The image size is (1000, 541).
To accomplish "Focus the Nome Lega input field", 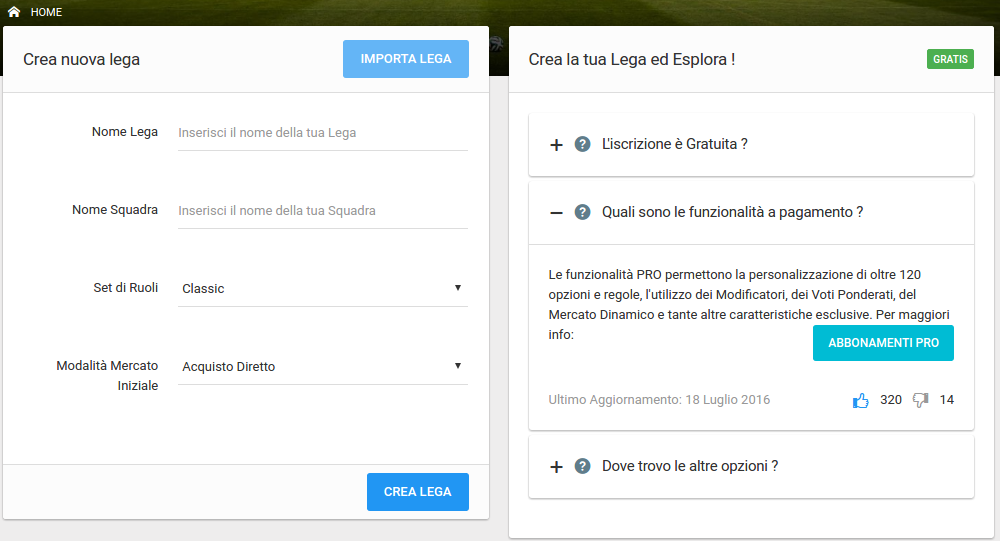I will coord(322,132).
